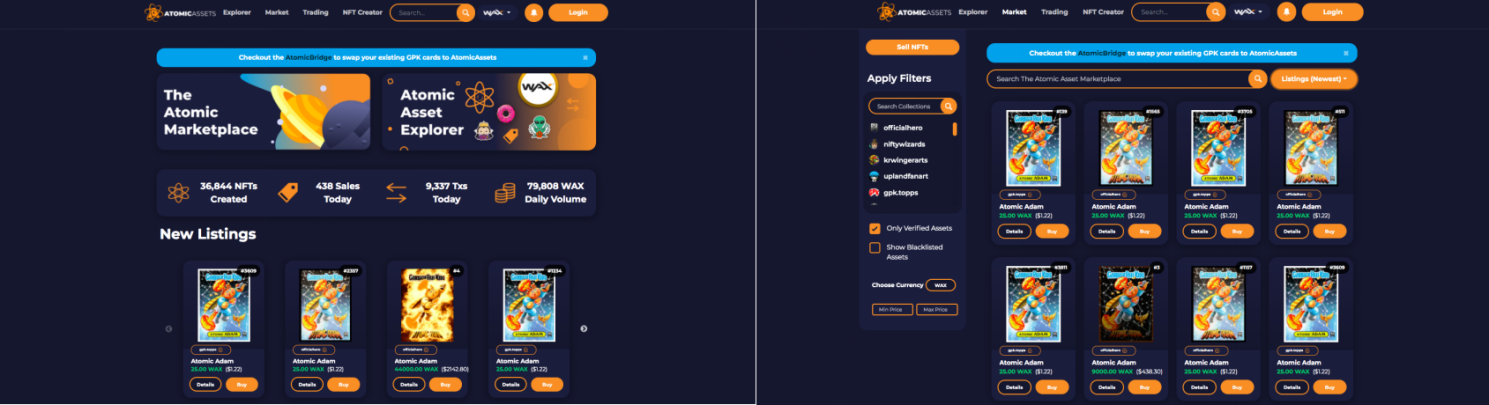This screenshot has height=405, width=1489.
Task: Click the Sell NFTs button
Action: coord(912,47)
